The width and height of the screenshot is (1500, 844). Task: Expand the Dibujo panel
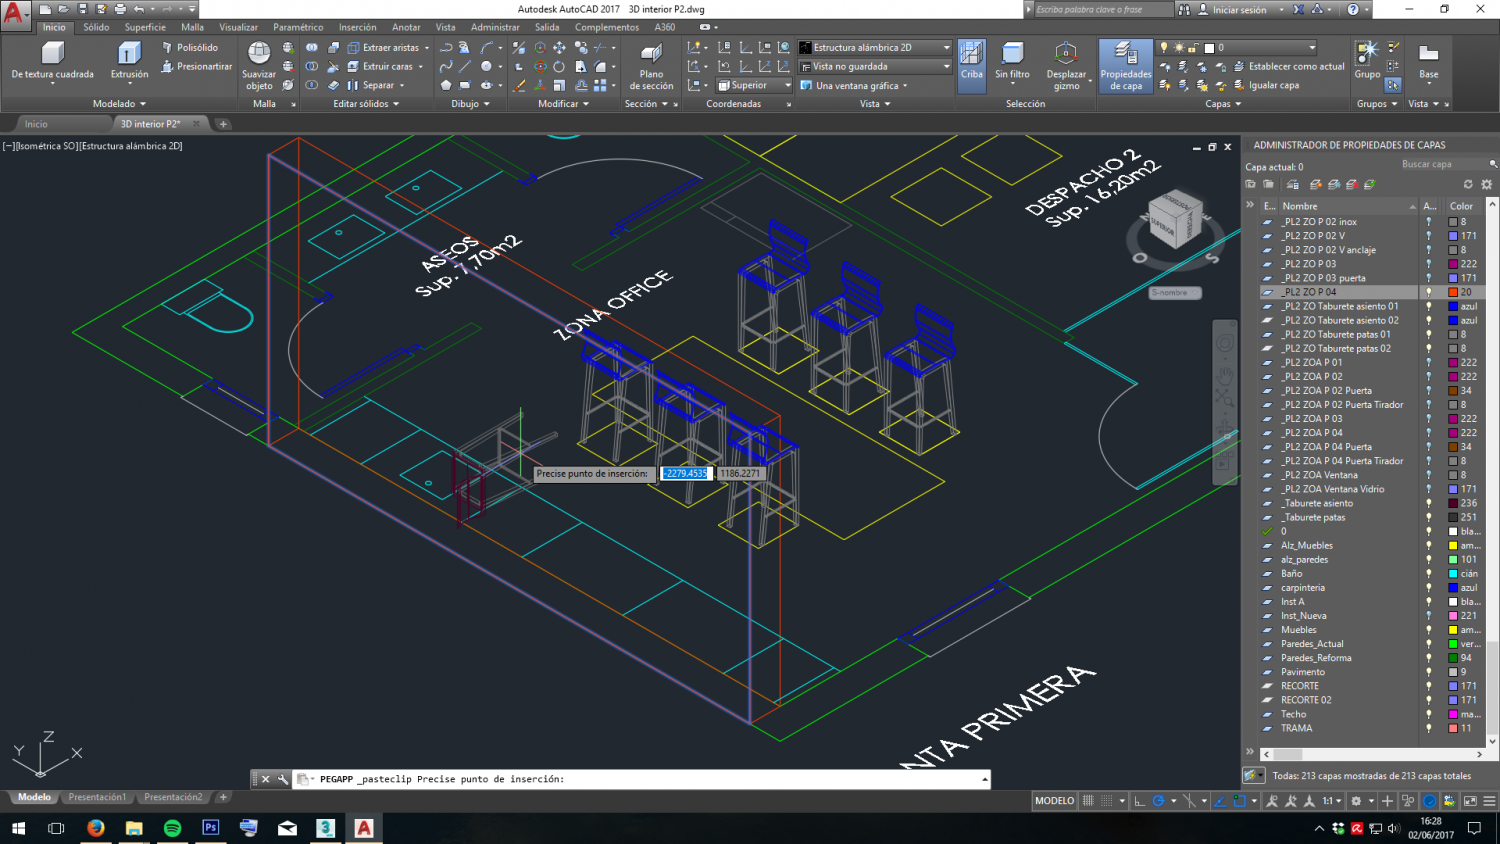tap(470, 103)
